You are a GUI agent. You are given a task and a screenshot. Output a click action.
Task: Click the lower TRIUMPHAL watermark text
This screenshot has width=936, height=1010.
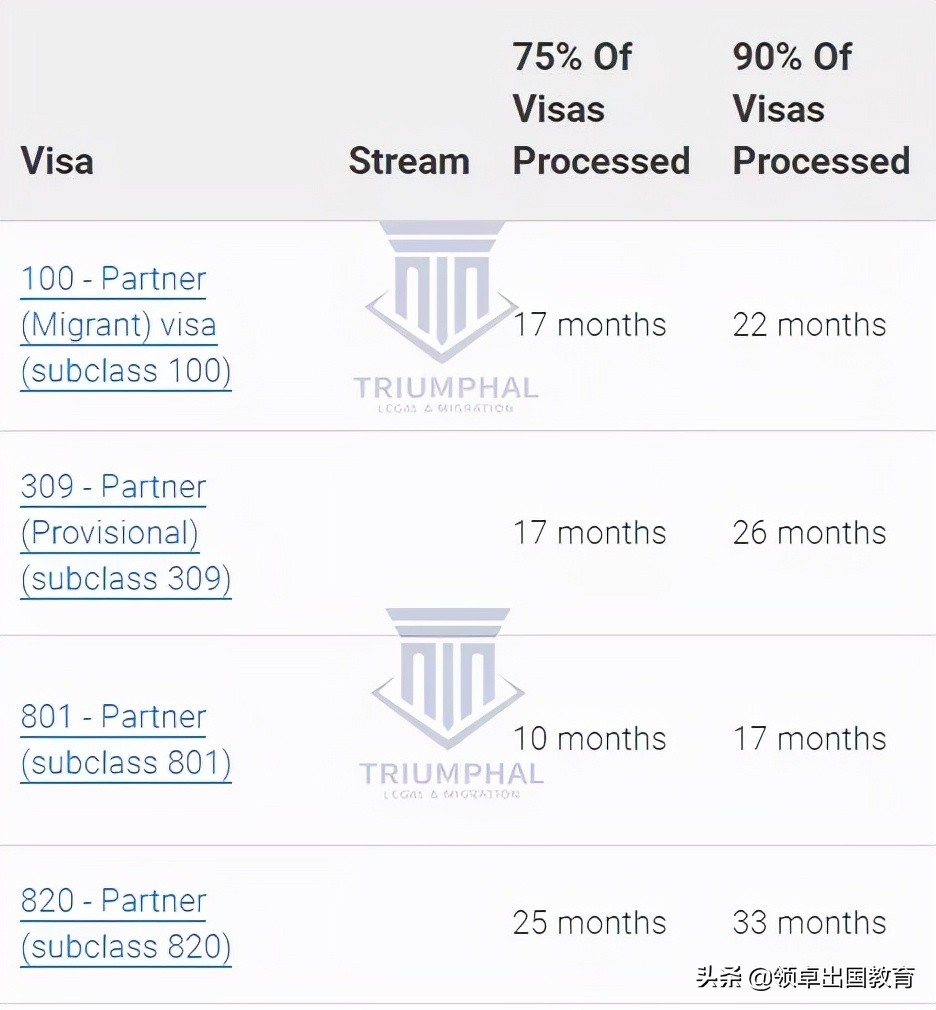[452, 774]
